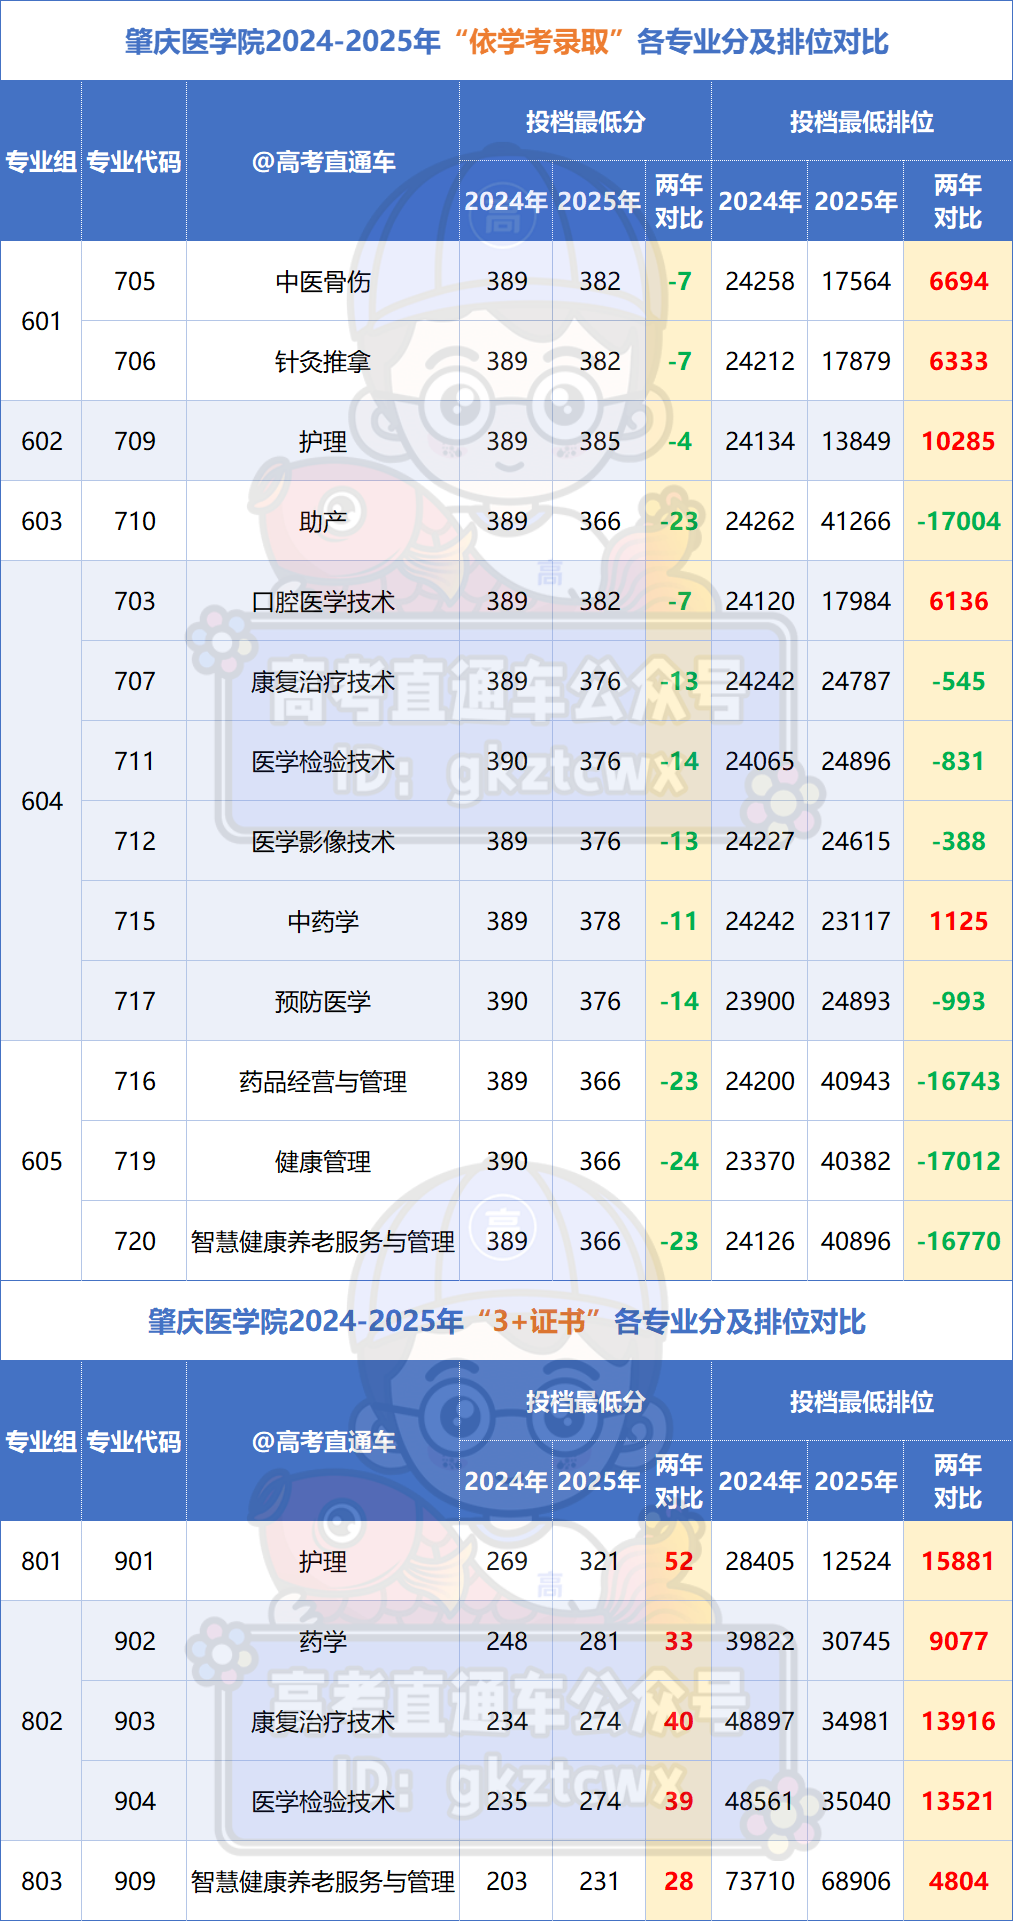Click the top 投档最低分 header
Screen dimensions: 1013x1921
click(x=585, y=122)
